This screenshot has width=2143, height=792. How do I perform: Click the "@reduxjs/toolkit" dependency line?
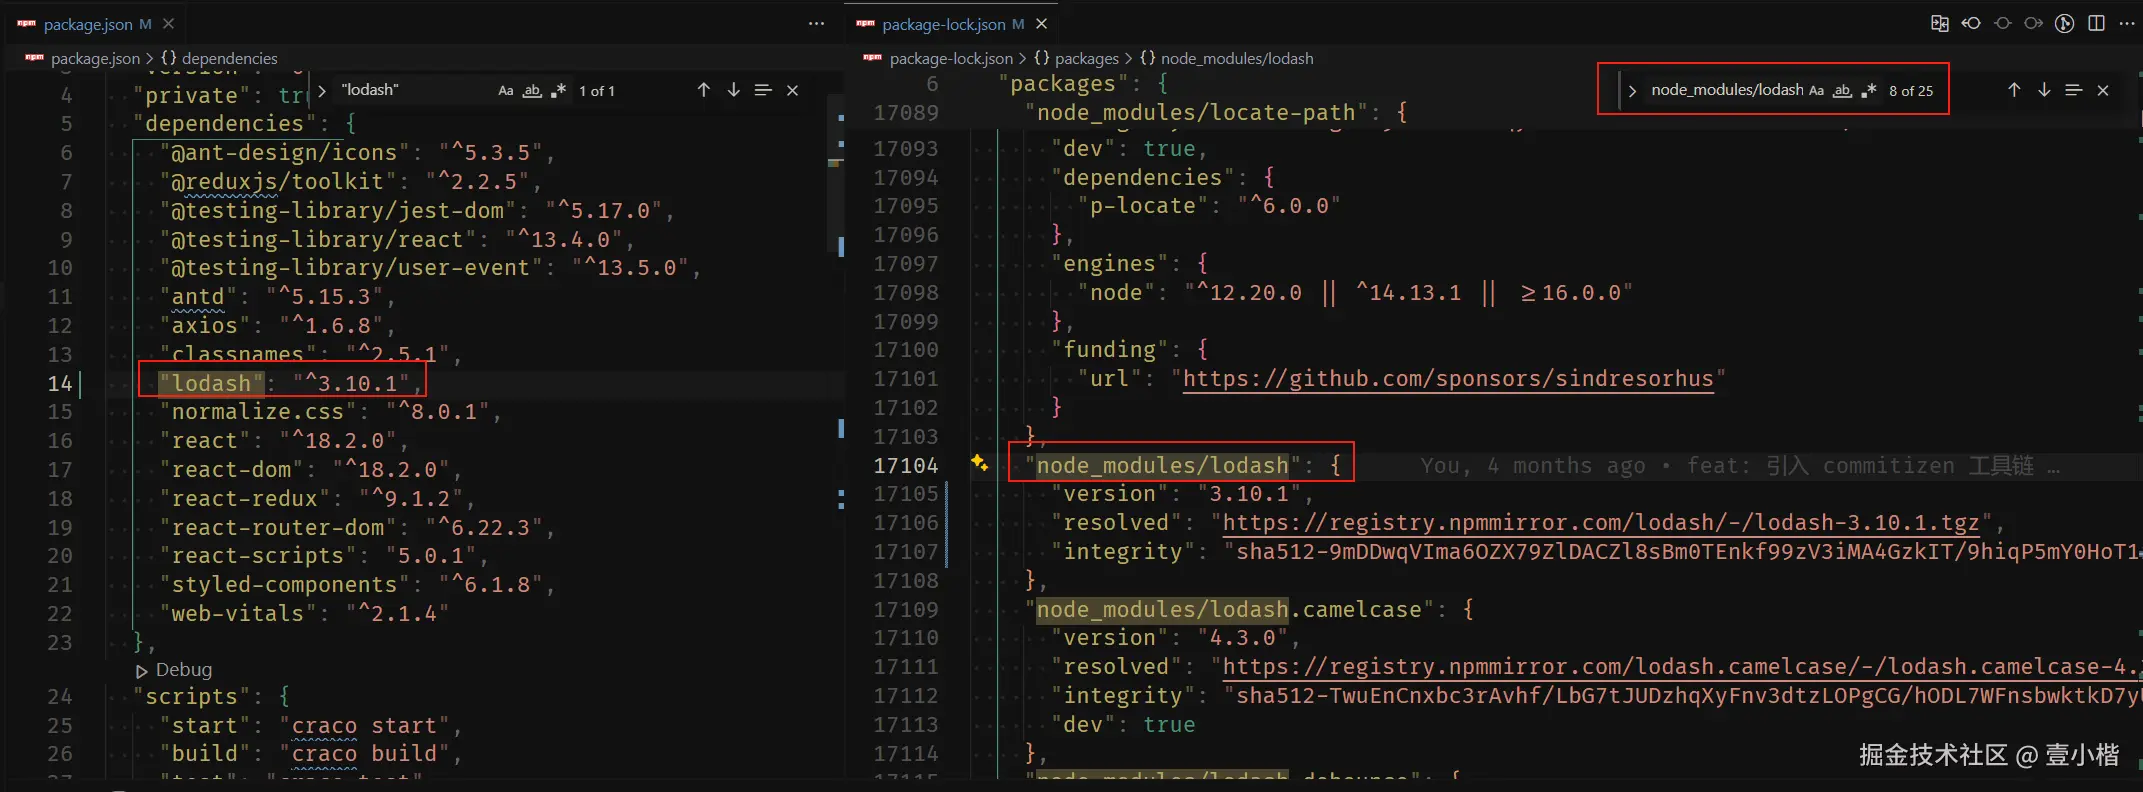[x=350, y=182]
